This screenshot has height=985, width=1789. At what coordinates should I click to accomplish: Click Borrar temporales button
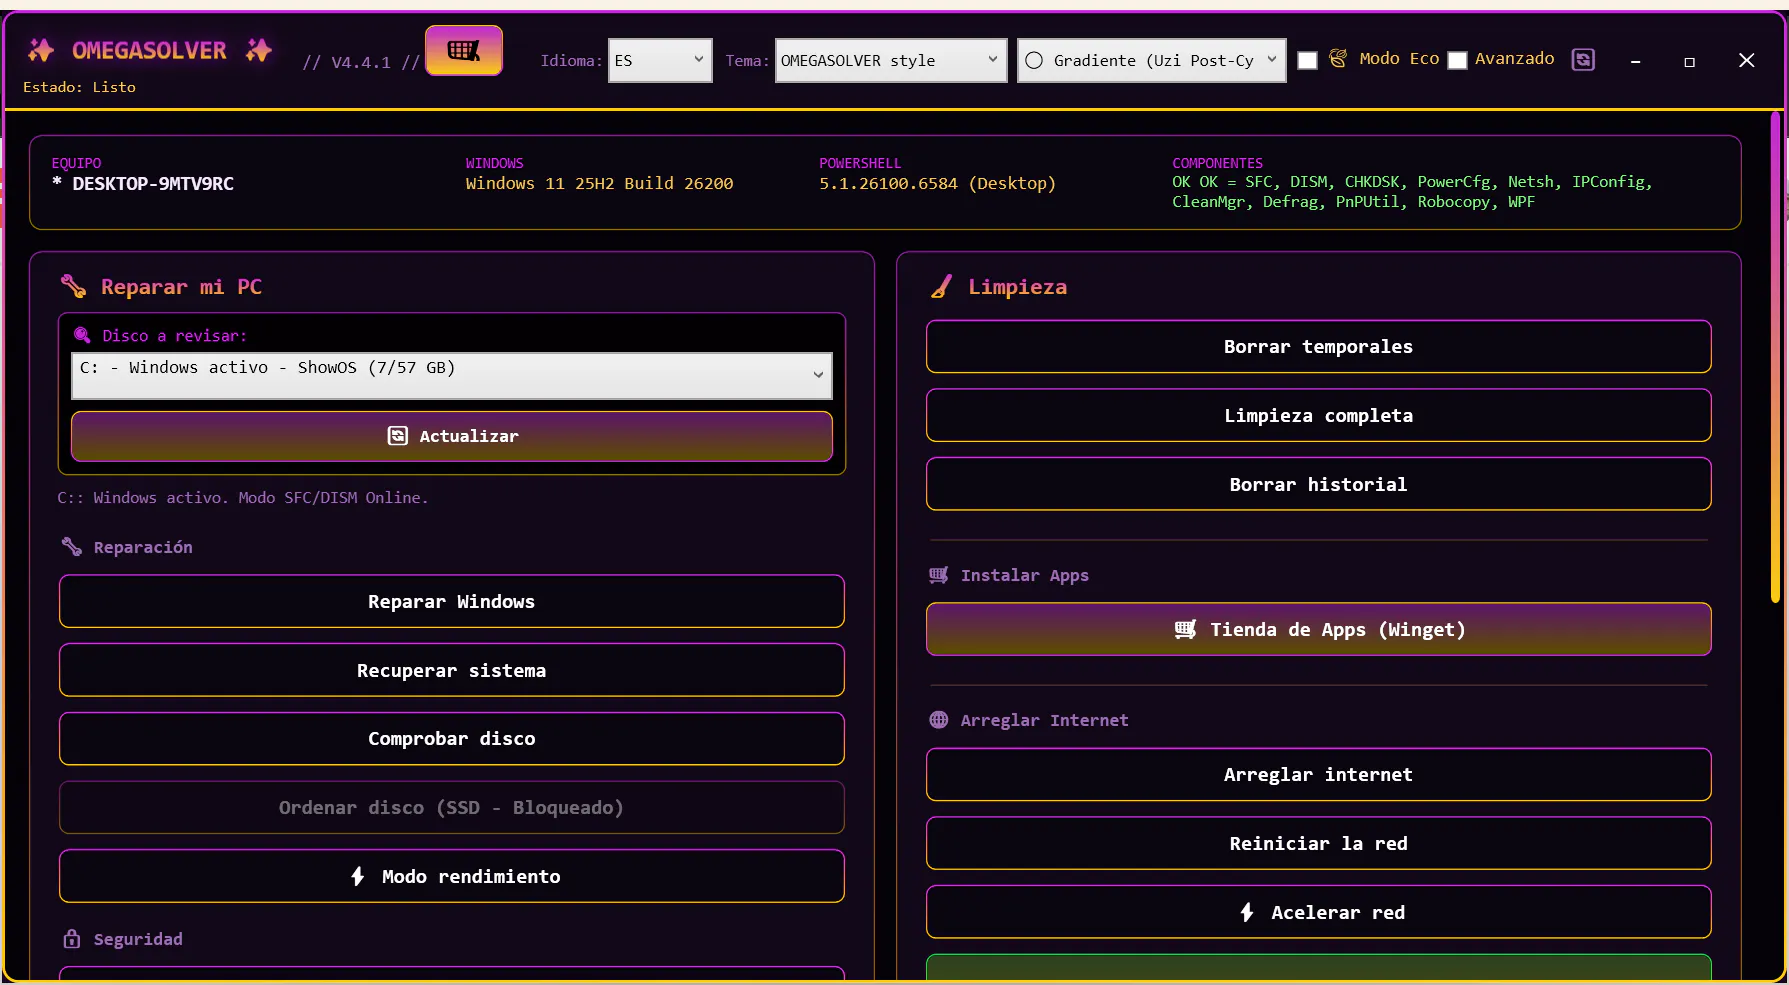coord(1319,347)
